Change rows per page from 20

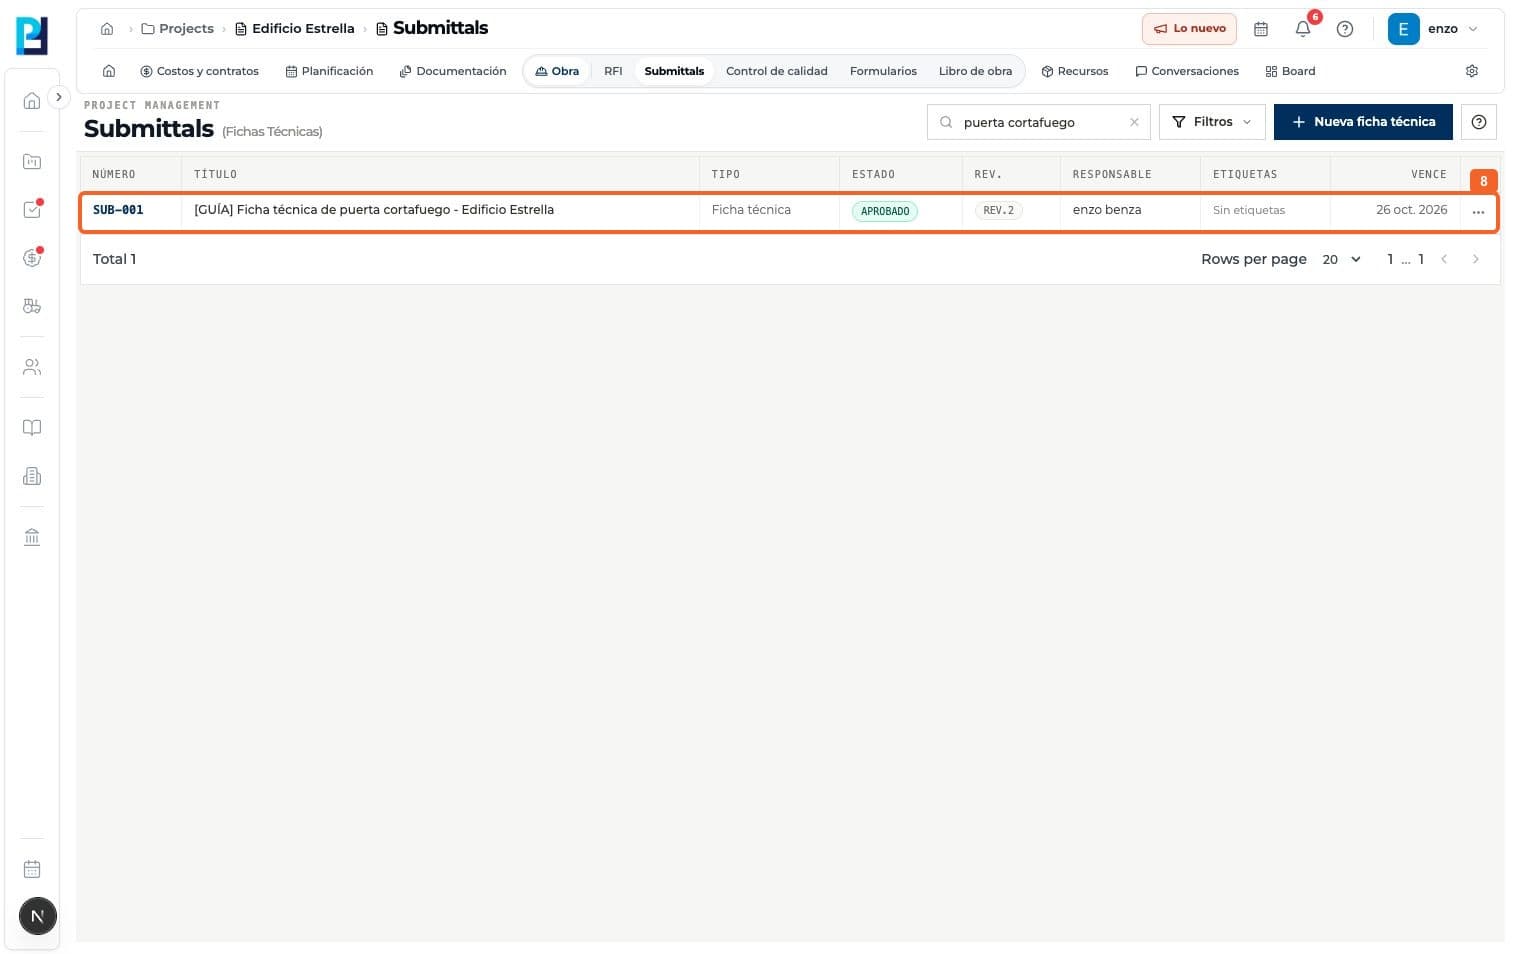pos(1341,259)
